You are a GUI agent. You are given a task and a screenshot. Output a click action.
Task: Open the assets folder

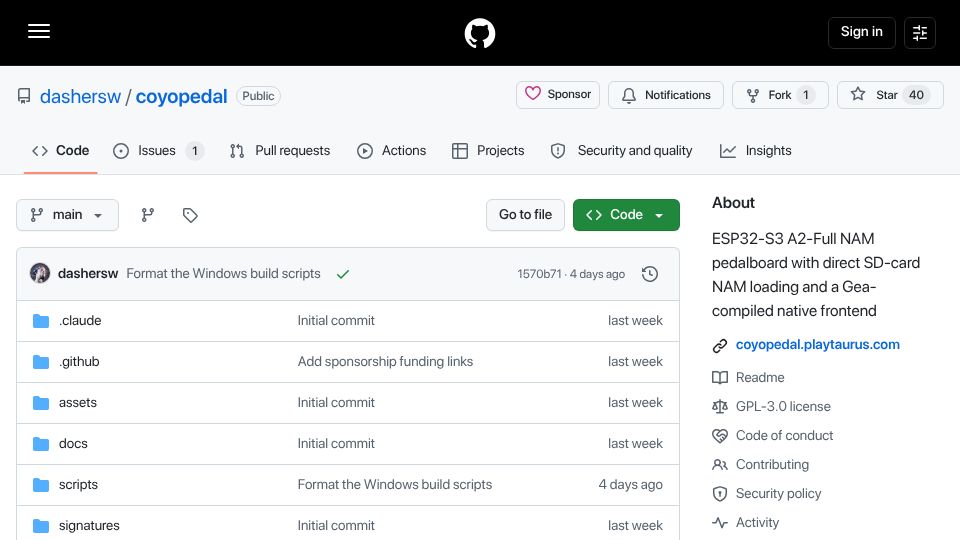78,403
